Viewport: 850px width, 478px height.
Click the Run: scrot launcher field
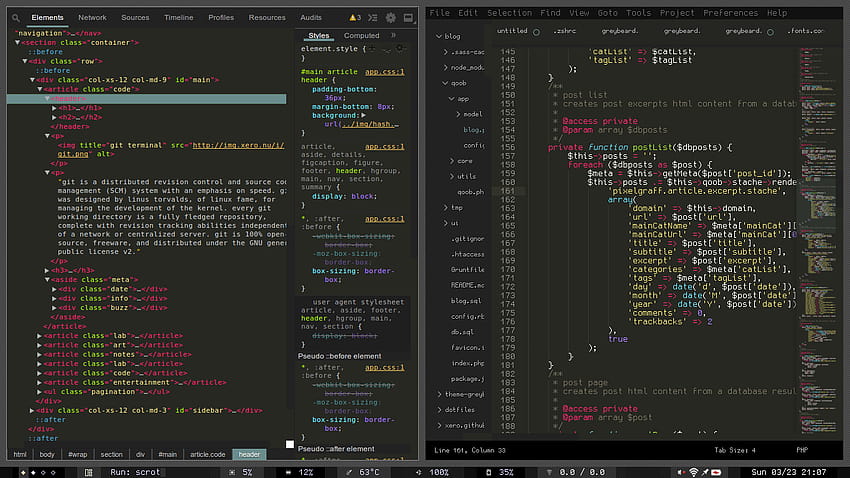[x=136, y=473]
